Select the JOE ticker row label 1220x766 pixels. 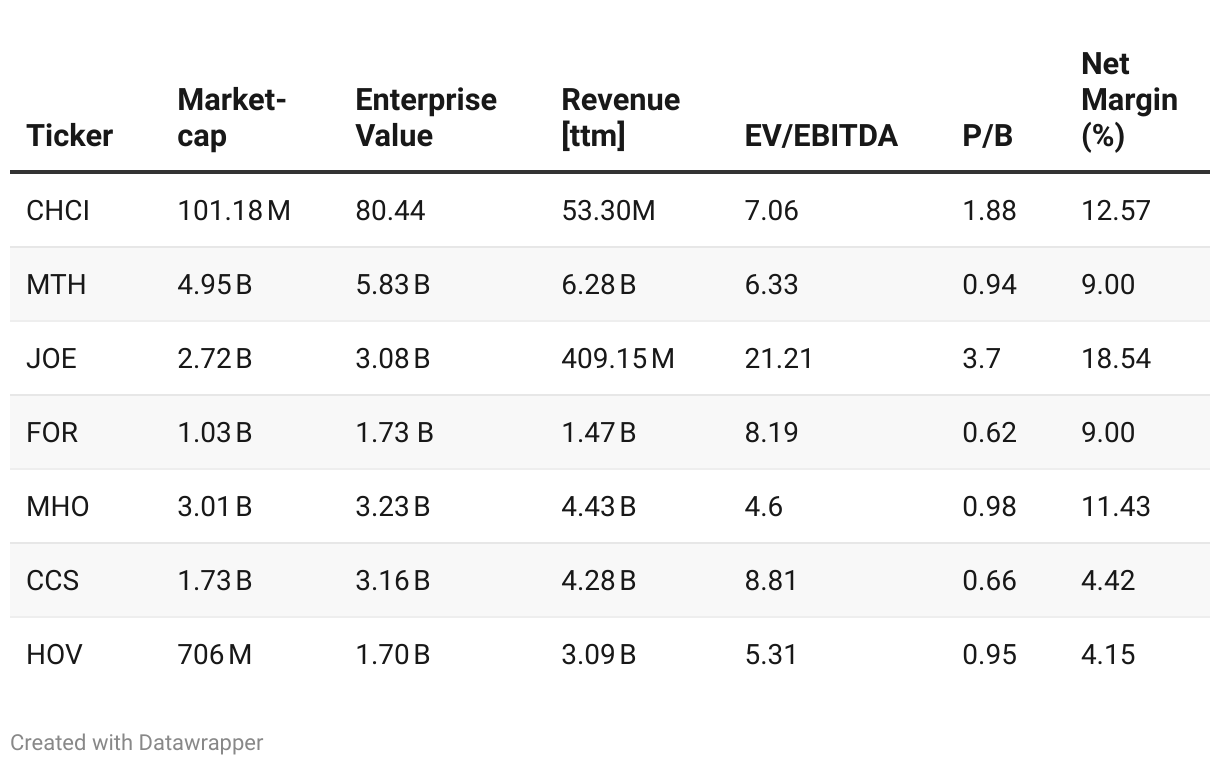51,359
